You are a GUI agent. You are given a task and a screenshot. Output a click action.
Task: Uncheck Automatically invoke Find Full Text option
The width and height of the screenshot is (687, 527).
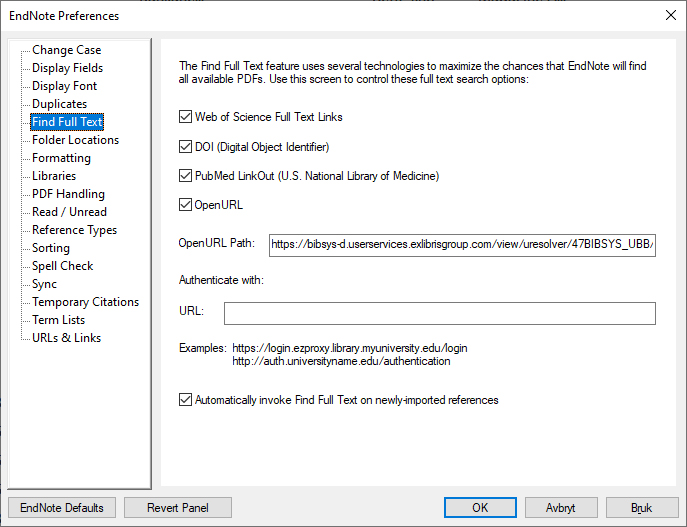click(185, 400)
